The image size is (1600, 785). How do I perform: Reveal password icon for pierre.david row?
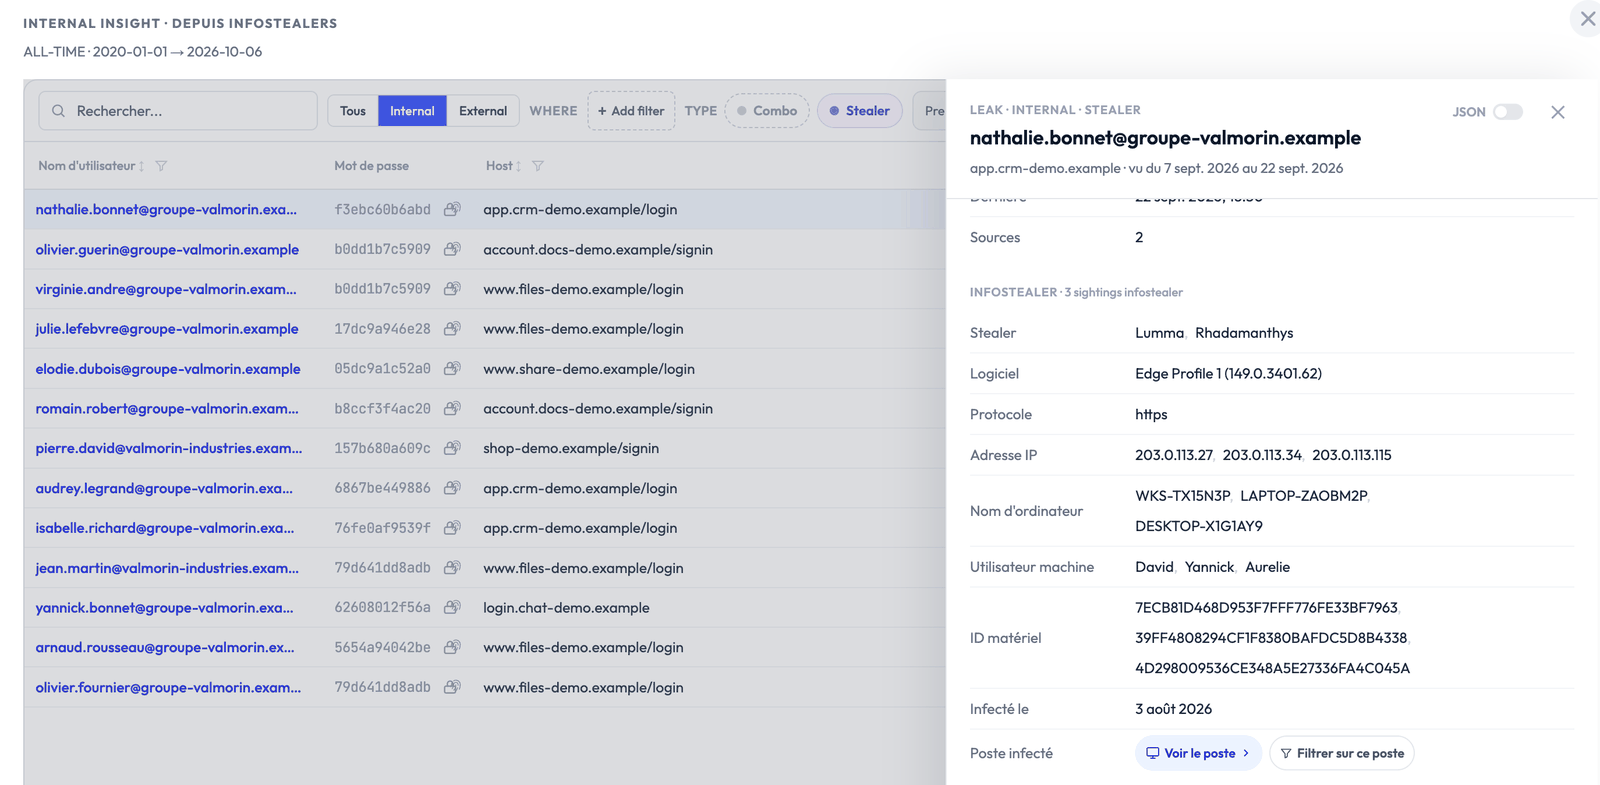click(452, 448)
